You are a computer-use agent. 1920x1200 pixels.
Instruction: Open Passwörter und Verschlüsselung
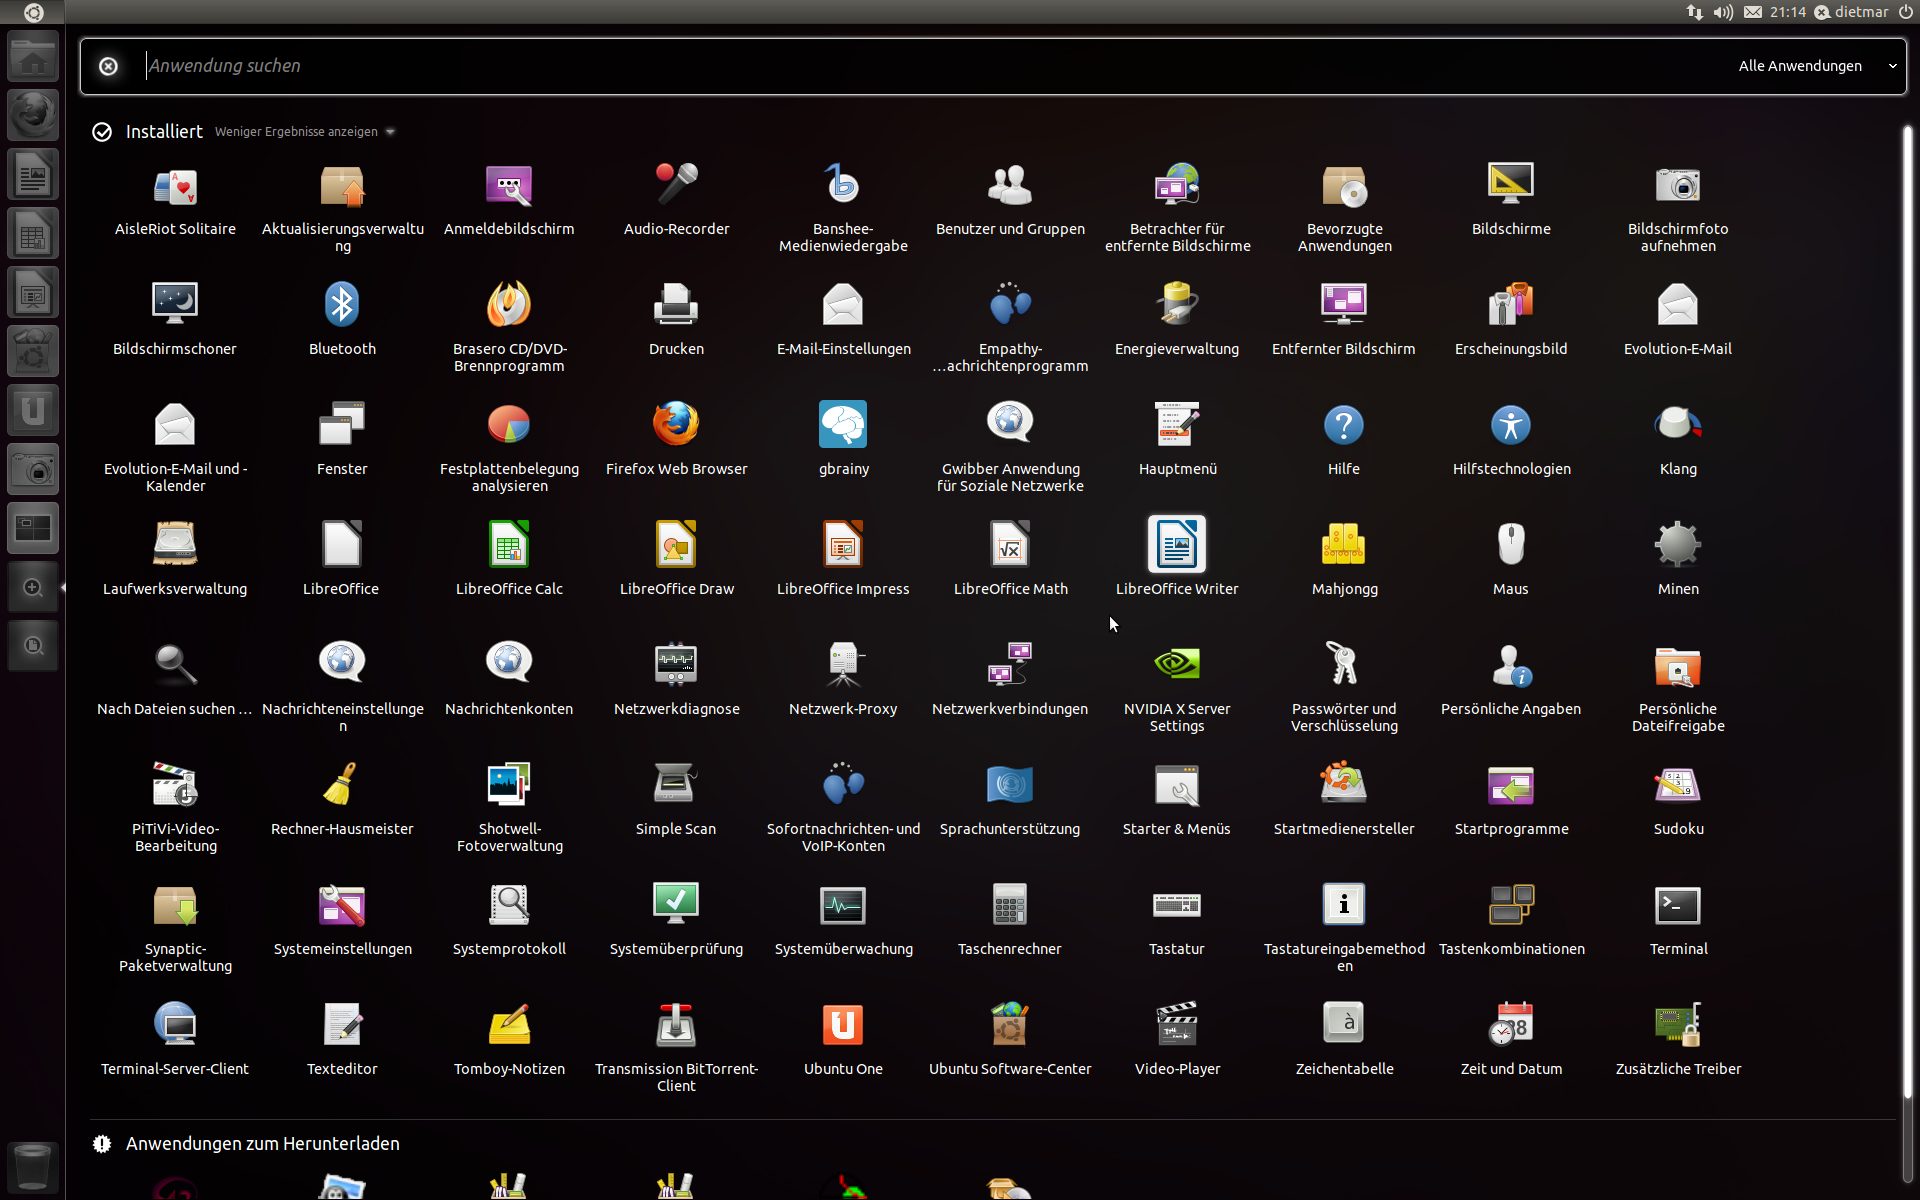1344,688
